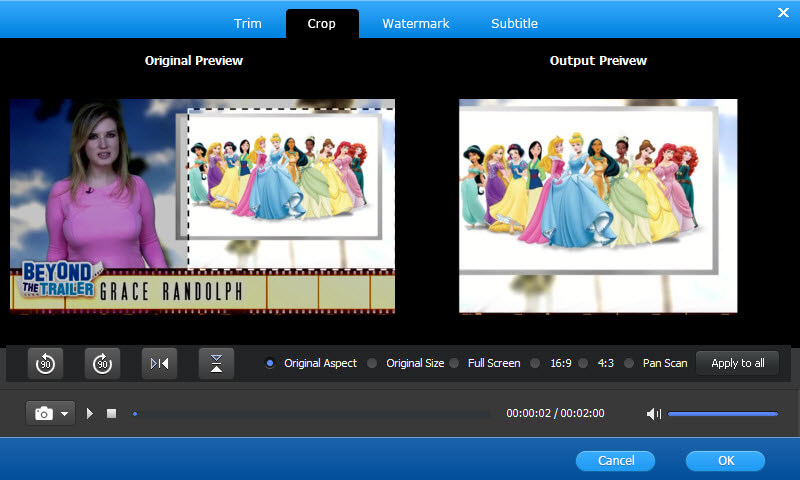Screen dimensions: 800x480
Task: Close the editing dialog
Action: [x=783, y=12]
